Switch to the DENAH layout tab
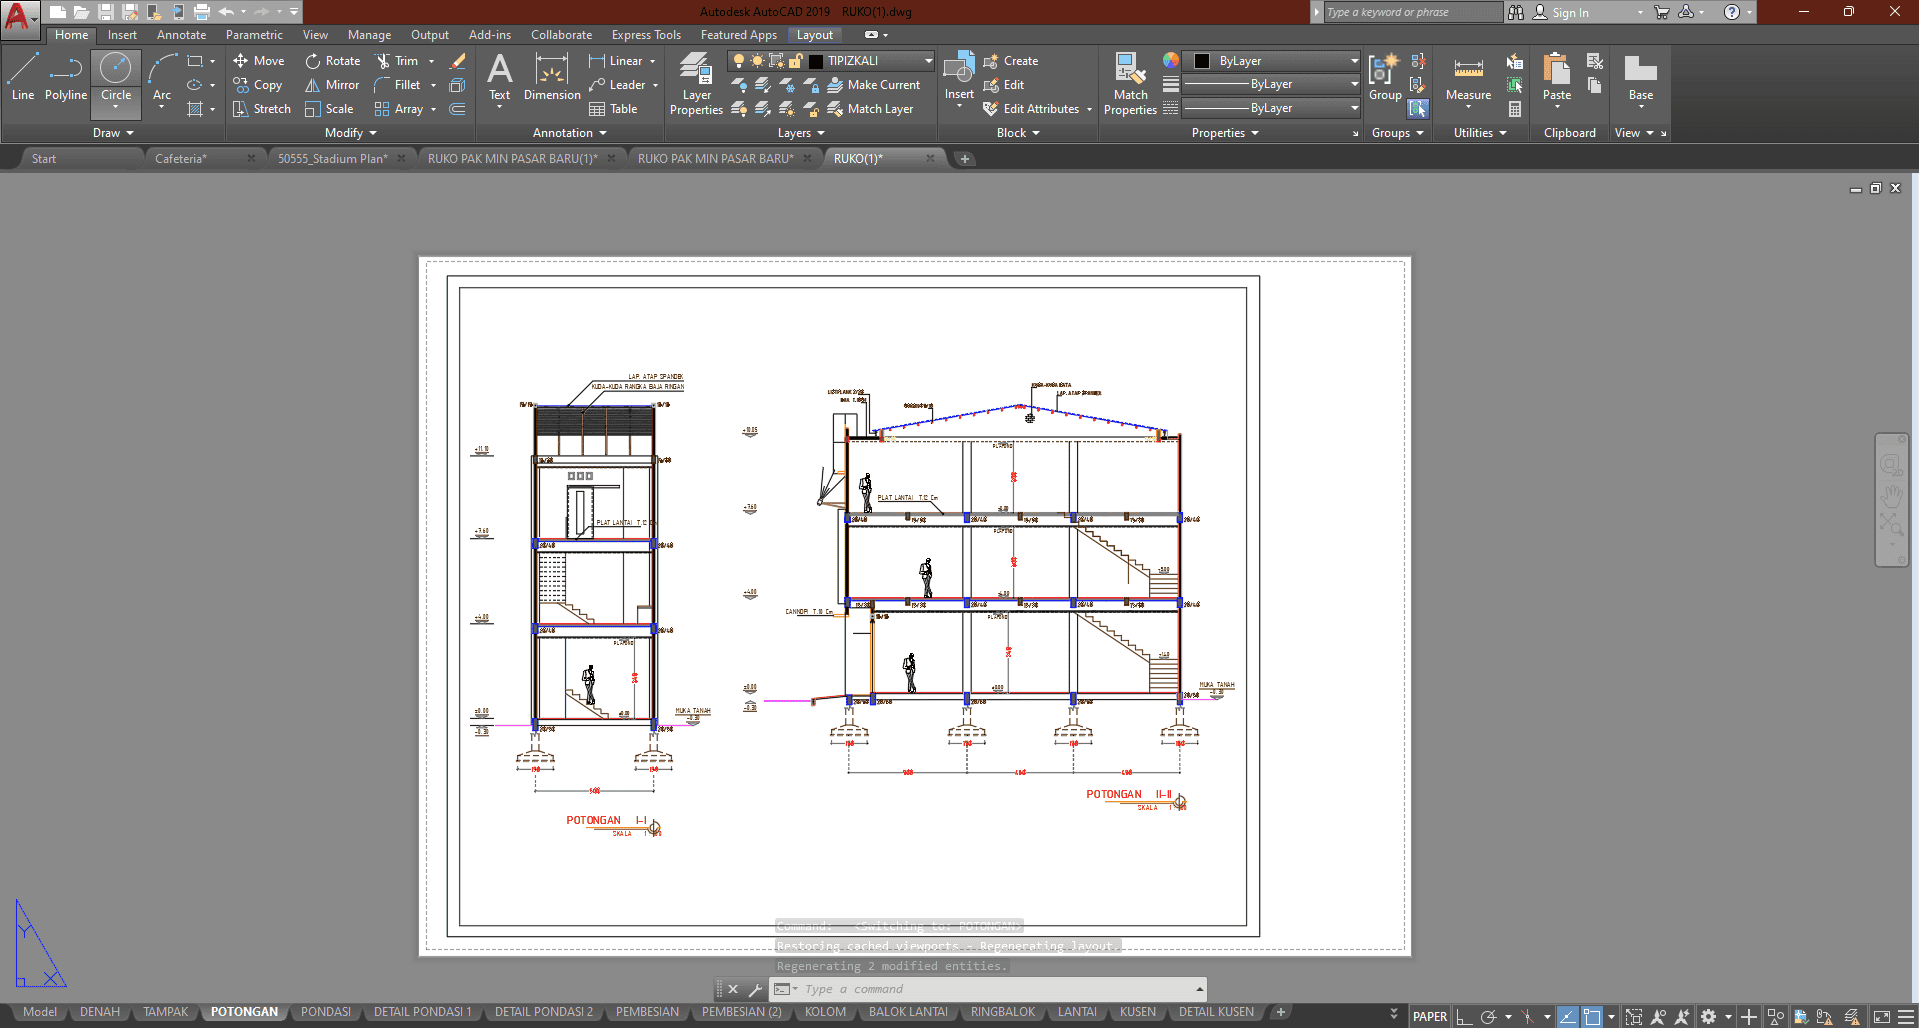The image size is (1919, 1028). (100, 1012)
